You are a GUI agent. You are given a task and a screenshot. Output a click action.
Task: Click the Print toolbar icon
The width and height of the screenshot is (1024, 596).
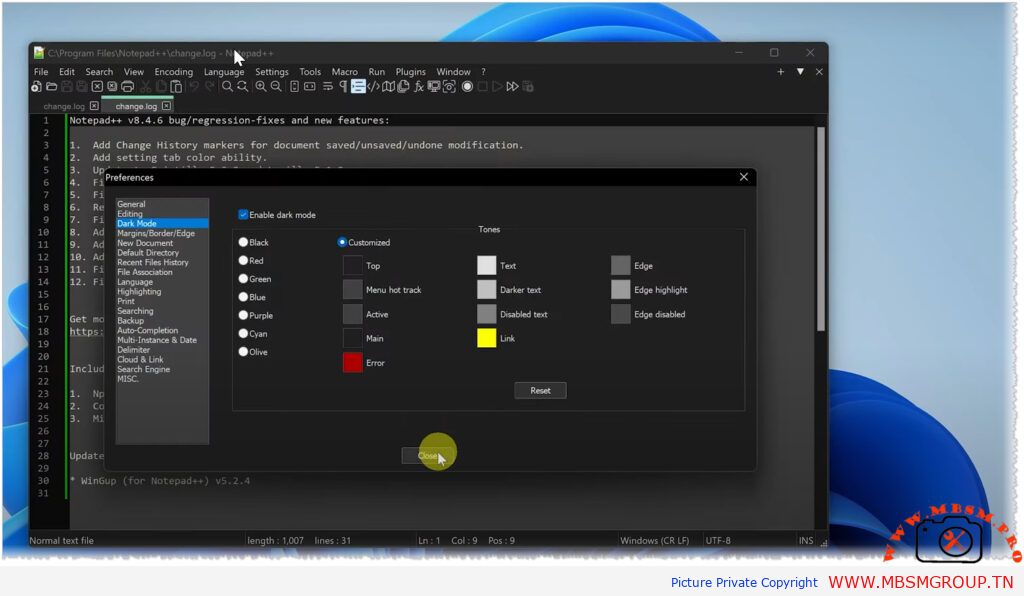[x=127, y=87]
